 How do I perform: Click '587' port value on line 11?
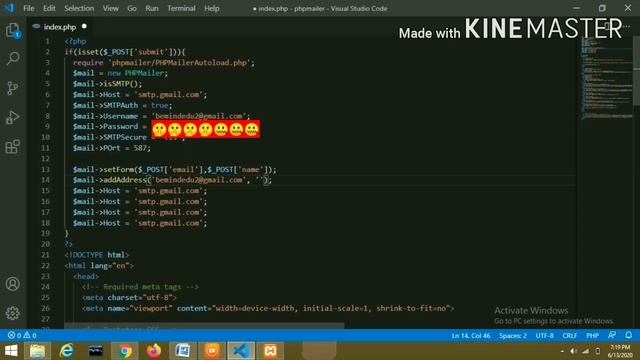(140, 148)
